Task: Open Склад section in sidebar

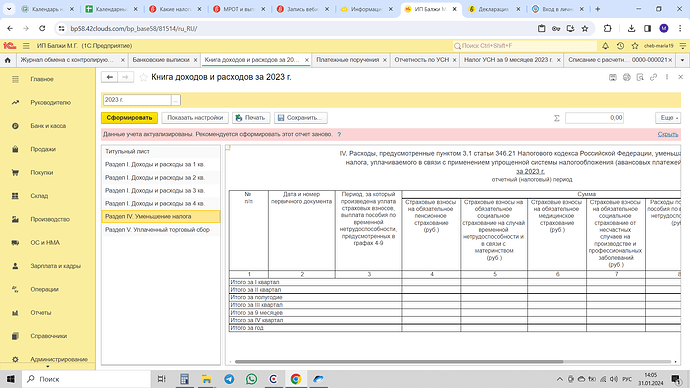Action: (x=39, y=196)
